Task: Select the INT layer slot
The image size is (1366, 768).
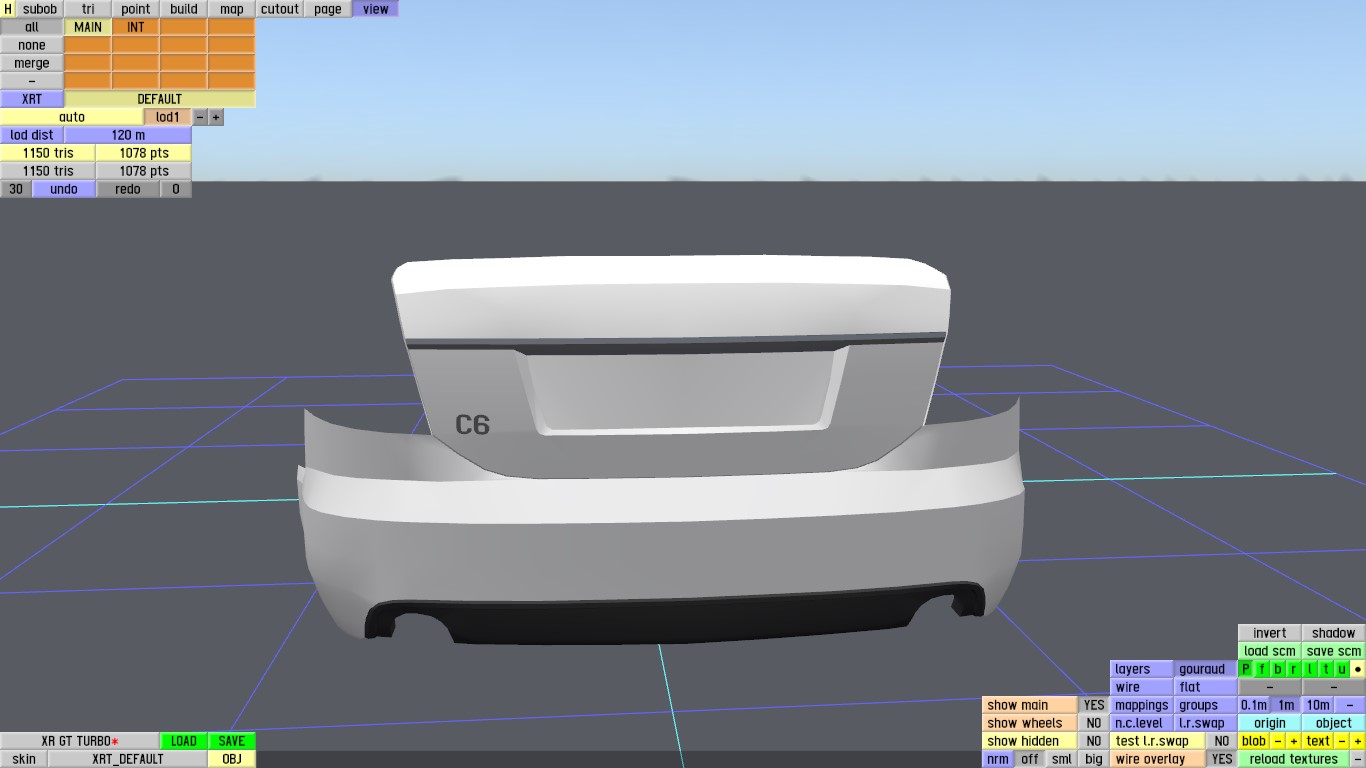Action: [x=136, y=27]
